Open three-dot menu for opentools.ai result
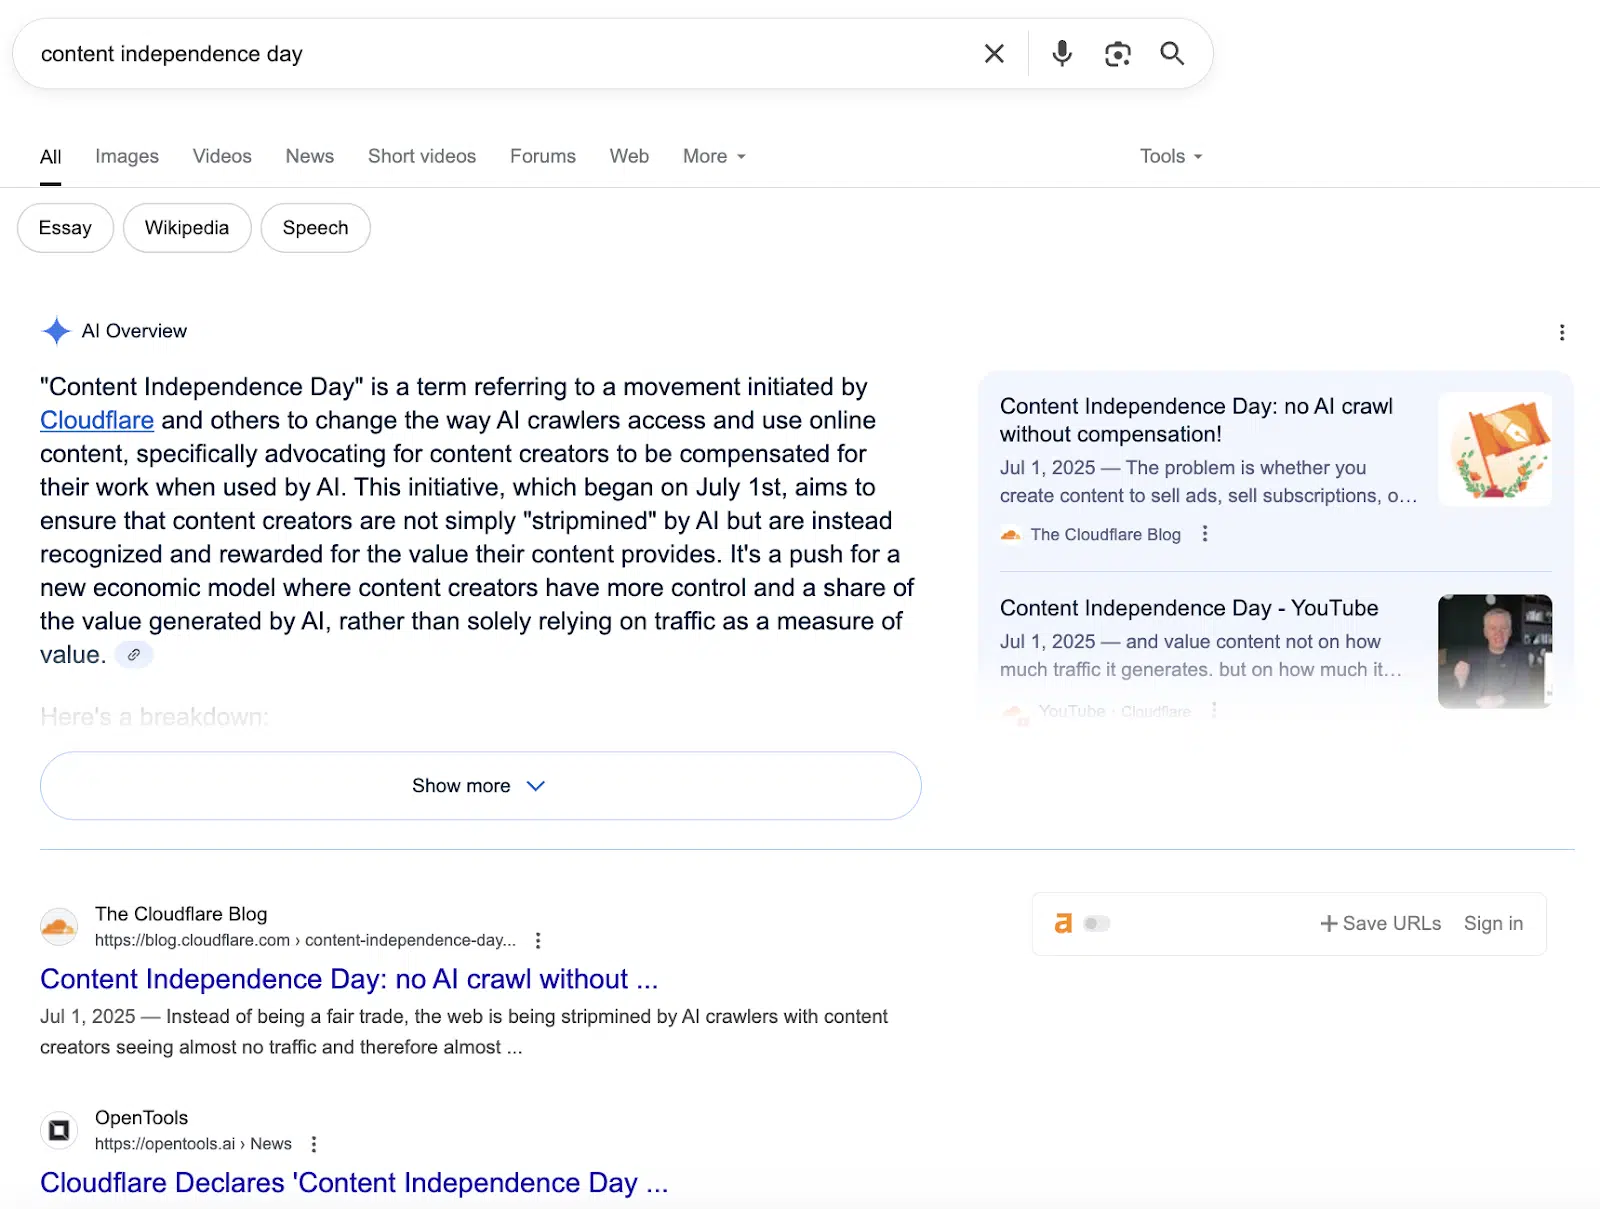Viewport: 1600px width, 1209px height. click(x=314, y=1144)
